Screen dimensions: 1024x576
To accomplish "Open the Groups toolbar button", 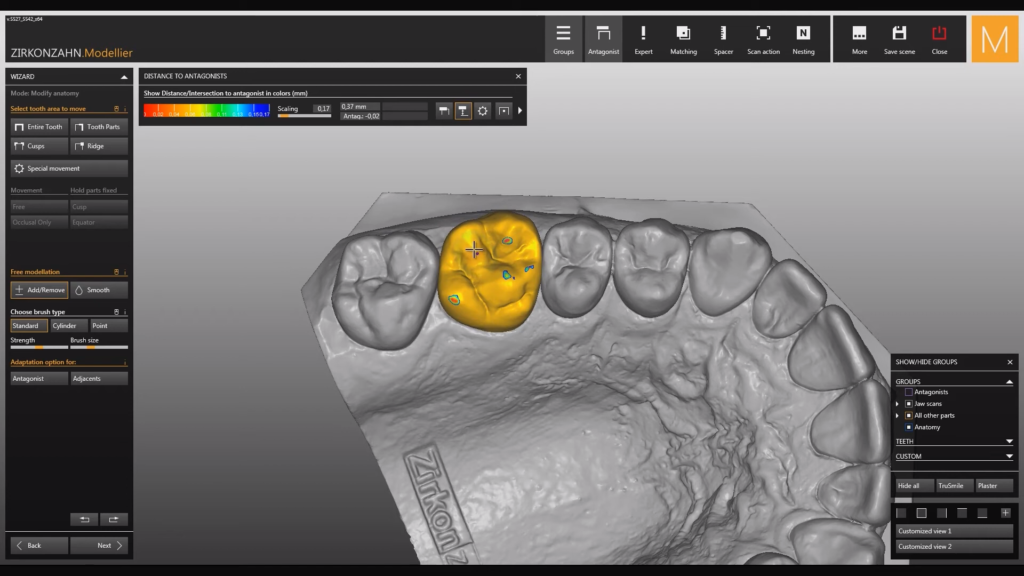I will [563, 39].
